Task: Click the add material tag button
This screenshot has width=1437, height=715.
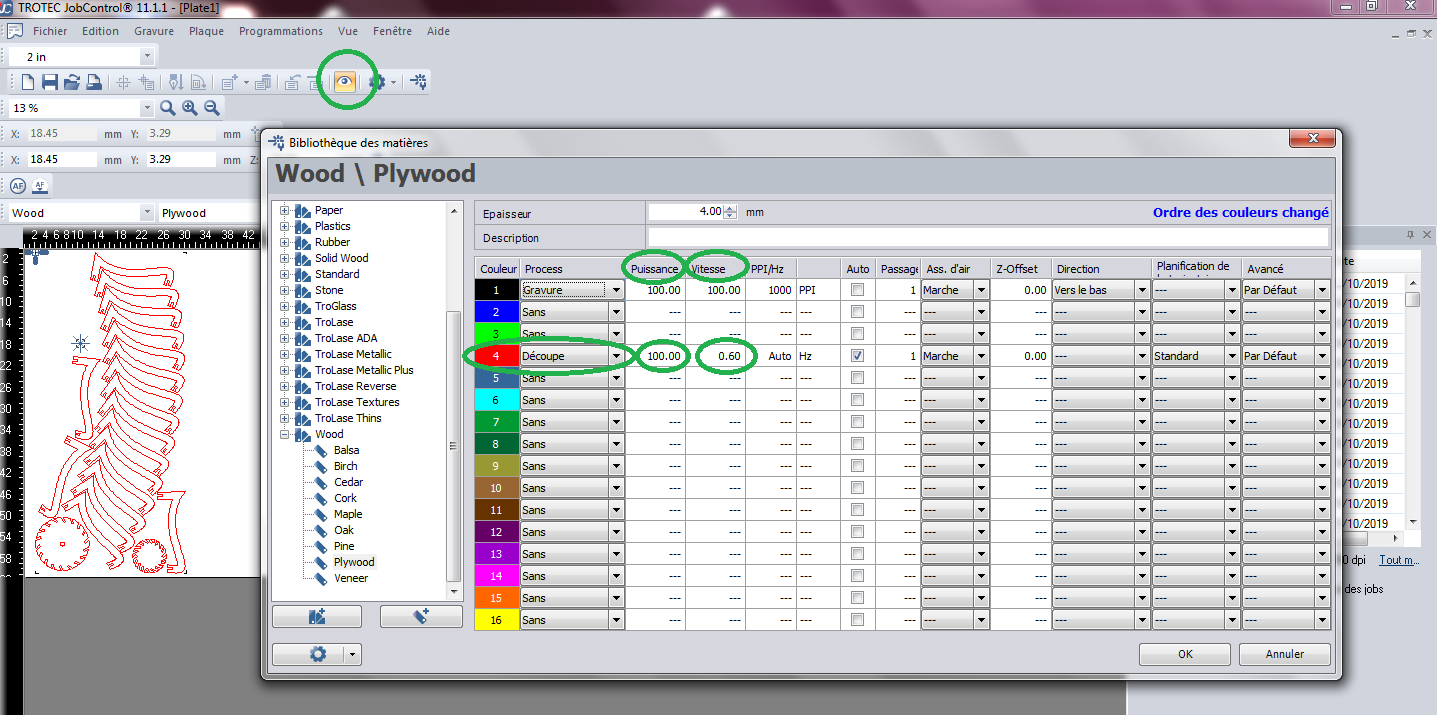Action: click(x=421, y=617)
